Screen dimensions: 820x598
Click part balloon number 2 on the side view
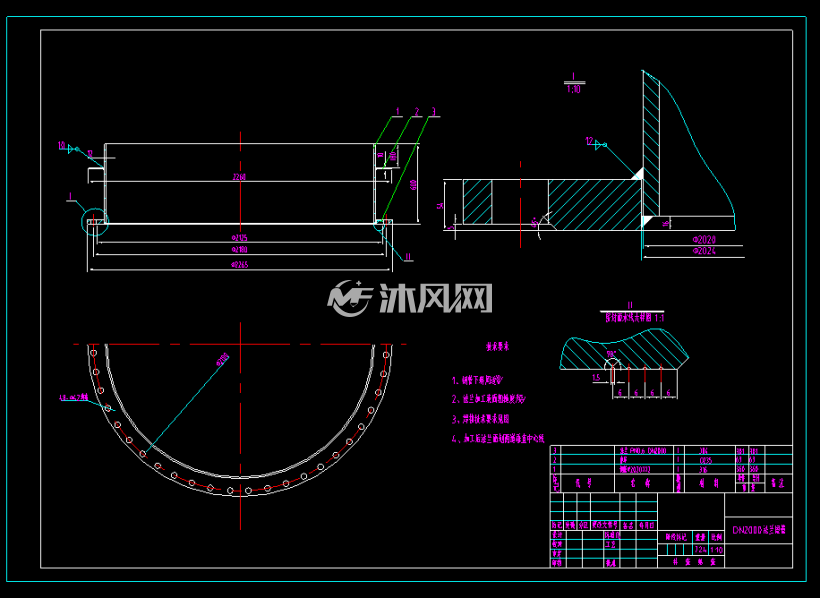(417, 111)
